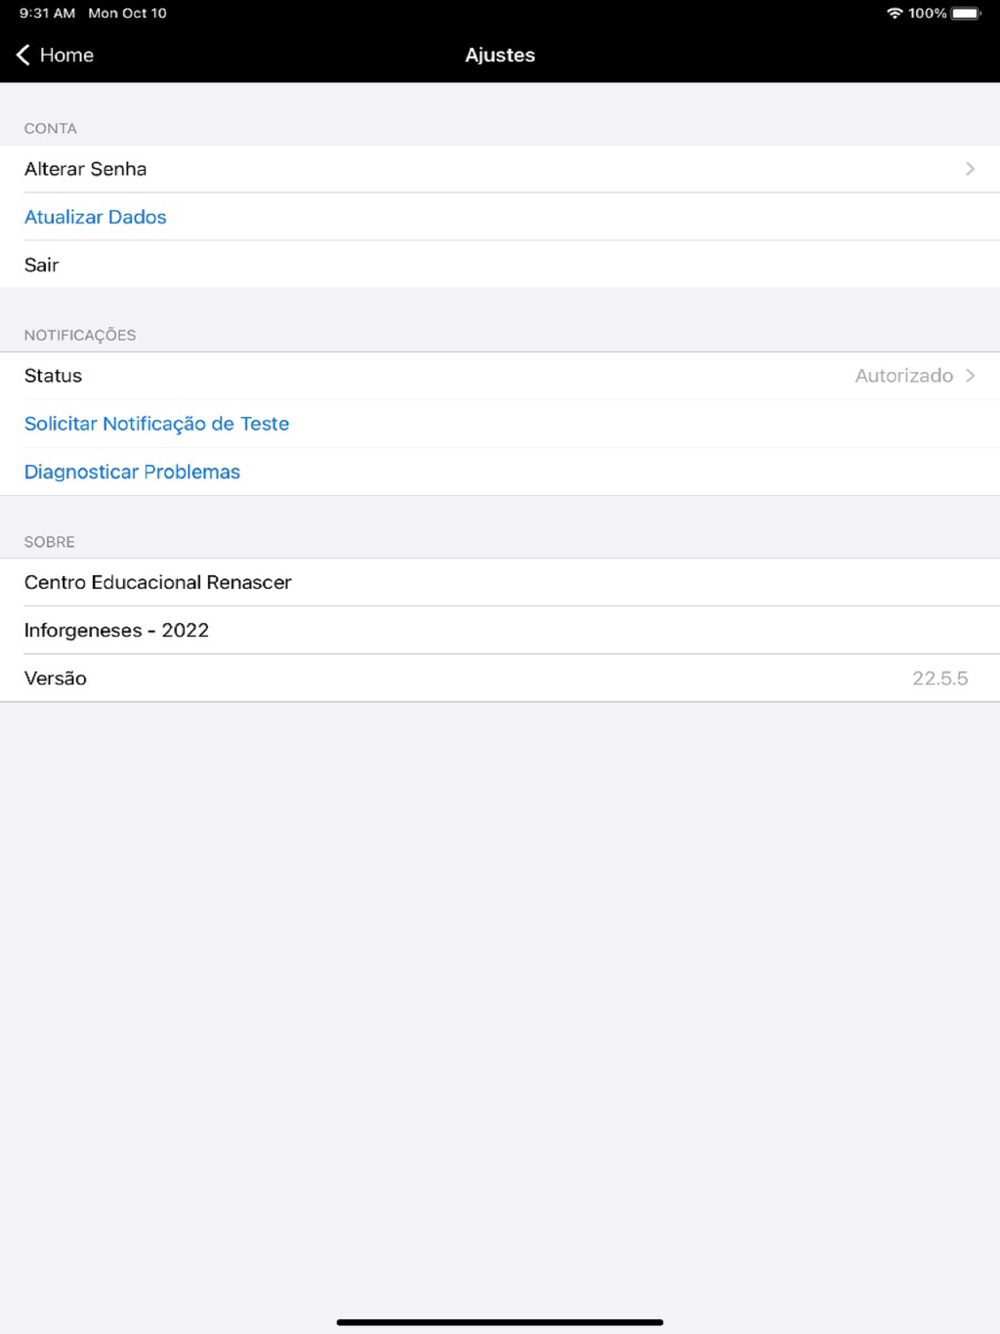1000x1334 pixels.
Task: Open the Status row chevron
Action: pos(970,376)
